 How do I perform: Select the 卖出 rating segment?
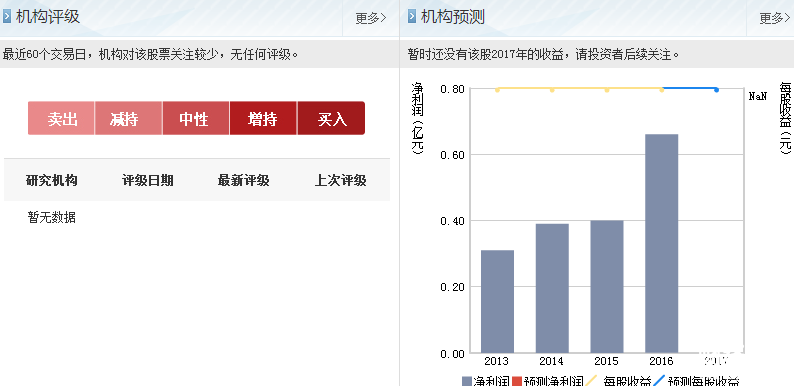click(61, 119)
